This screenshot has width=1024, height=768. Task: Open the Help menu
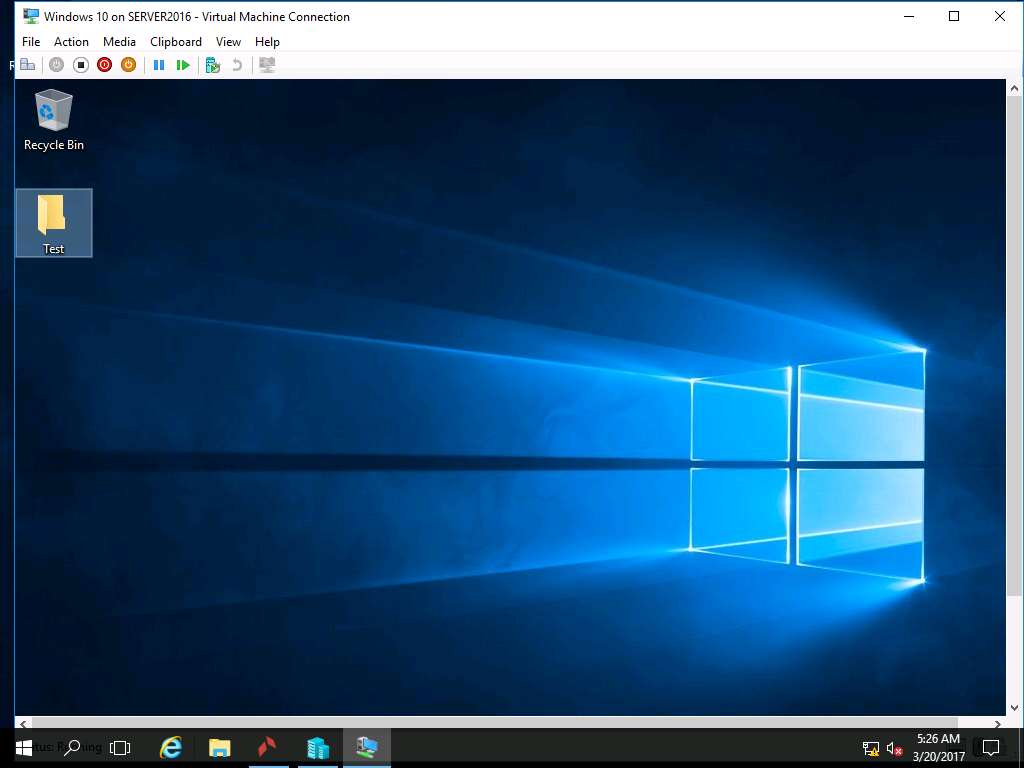(x=267, y=42)
